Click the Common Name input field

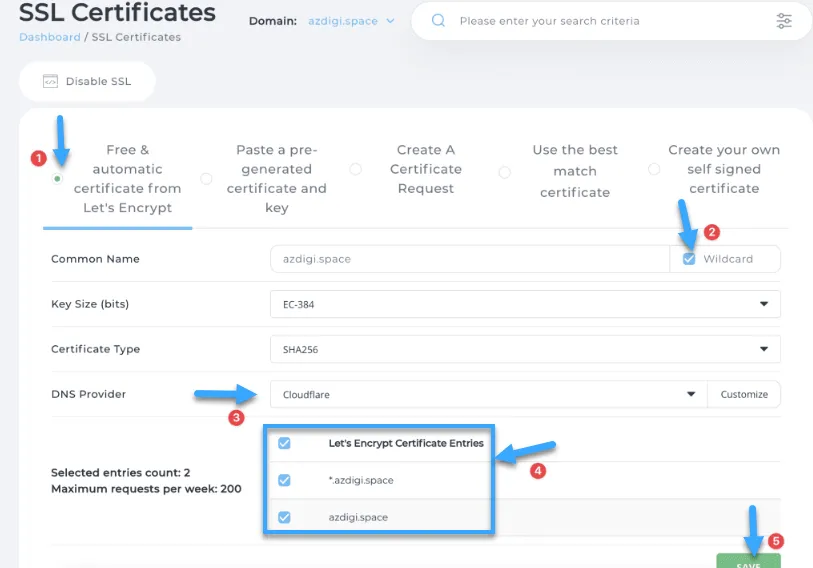(469, 259)
